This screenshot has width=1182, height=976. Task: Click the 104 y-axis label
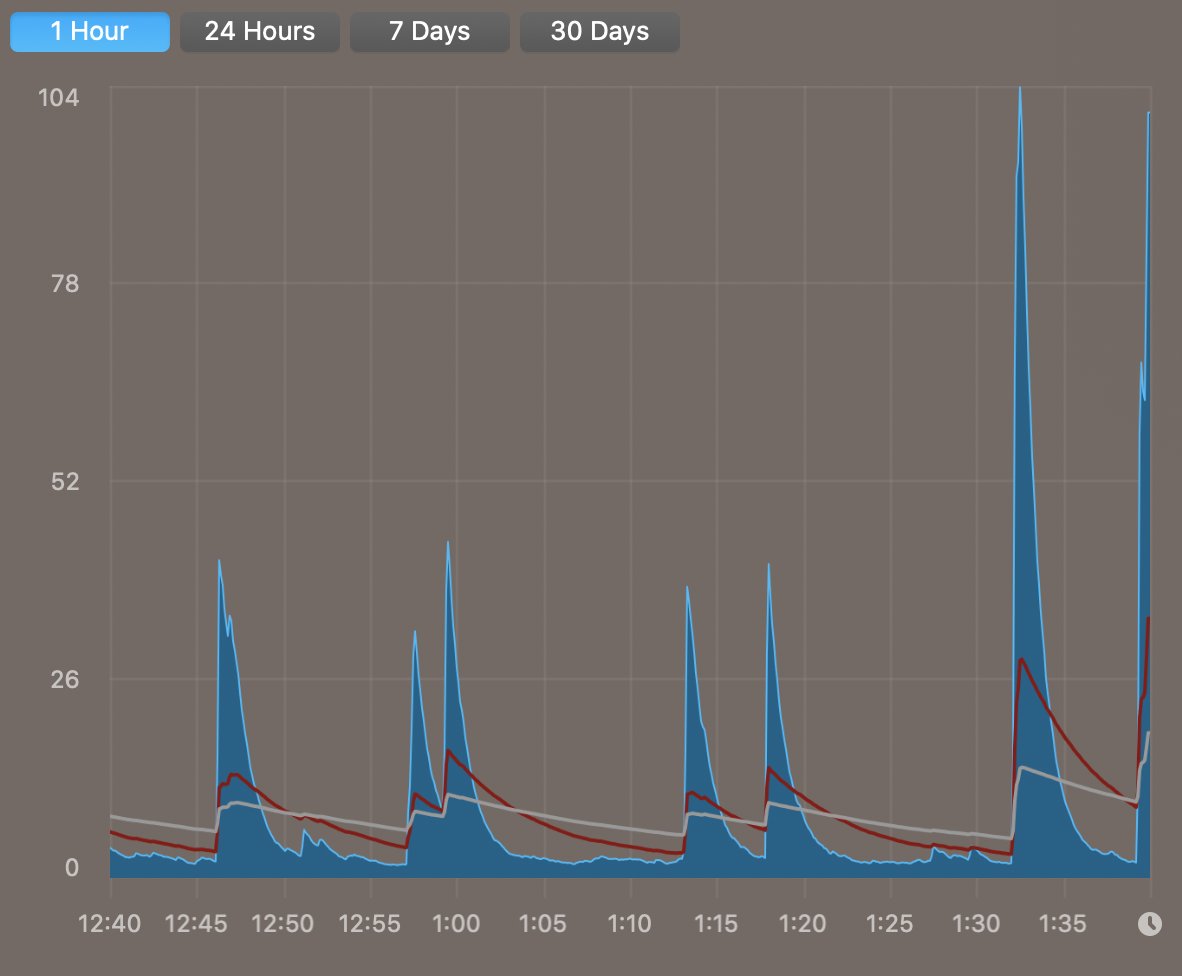[x=58, y=97]
